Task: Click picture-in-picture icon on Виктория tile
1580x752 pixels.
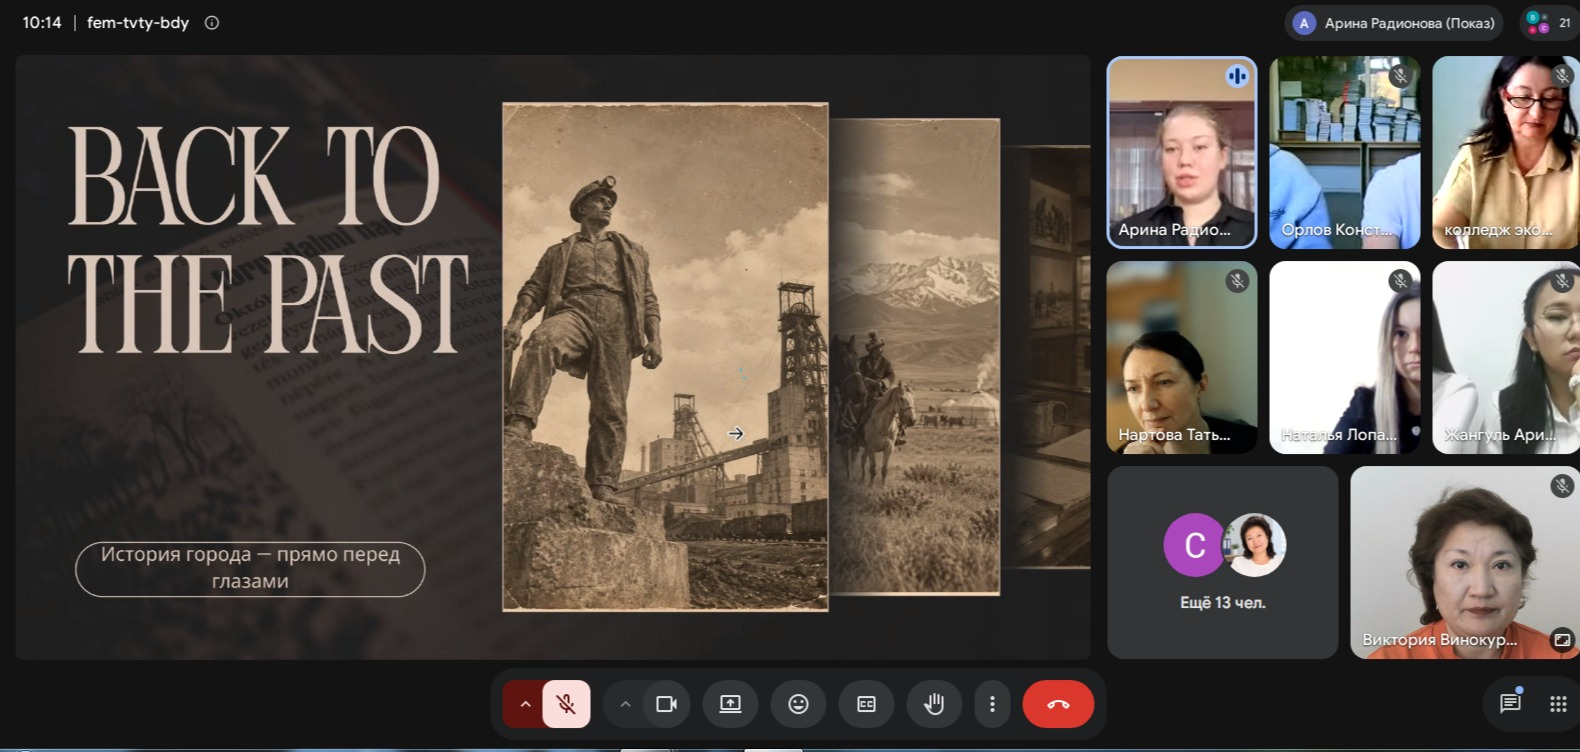Action: pos(1562,640)
